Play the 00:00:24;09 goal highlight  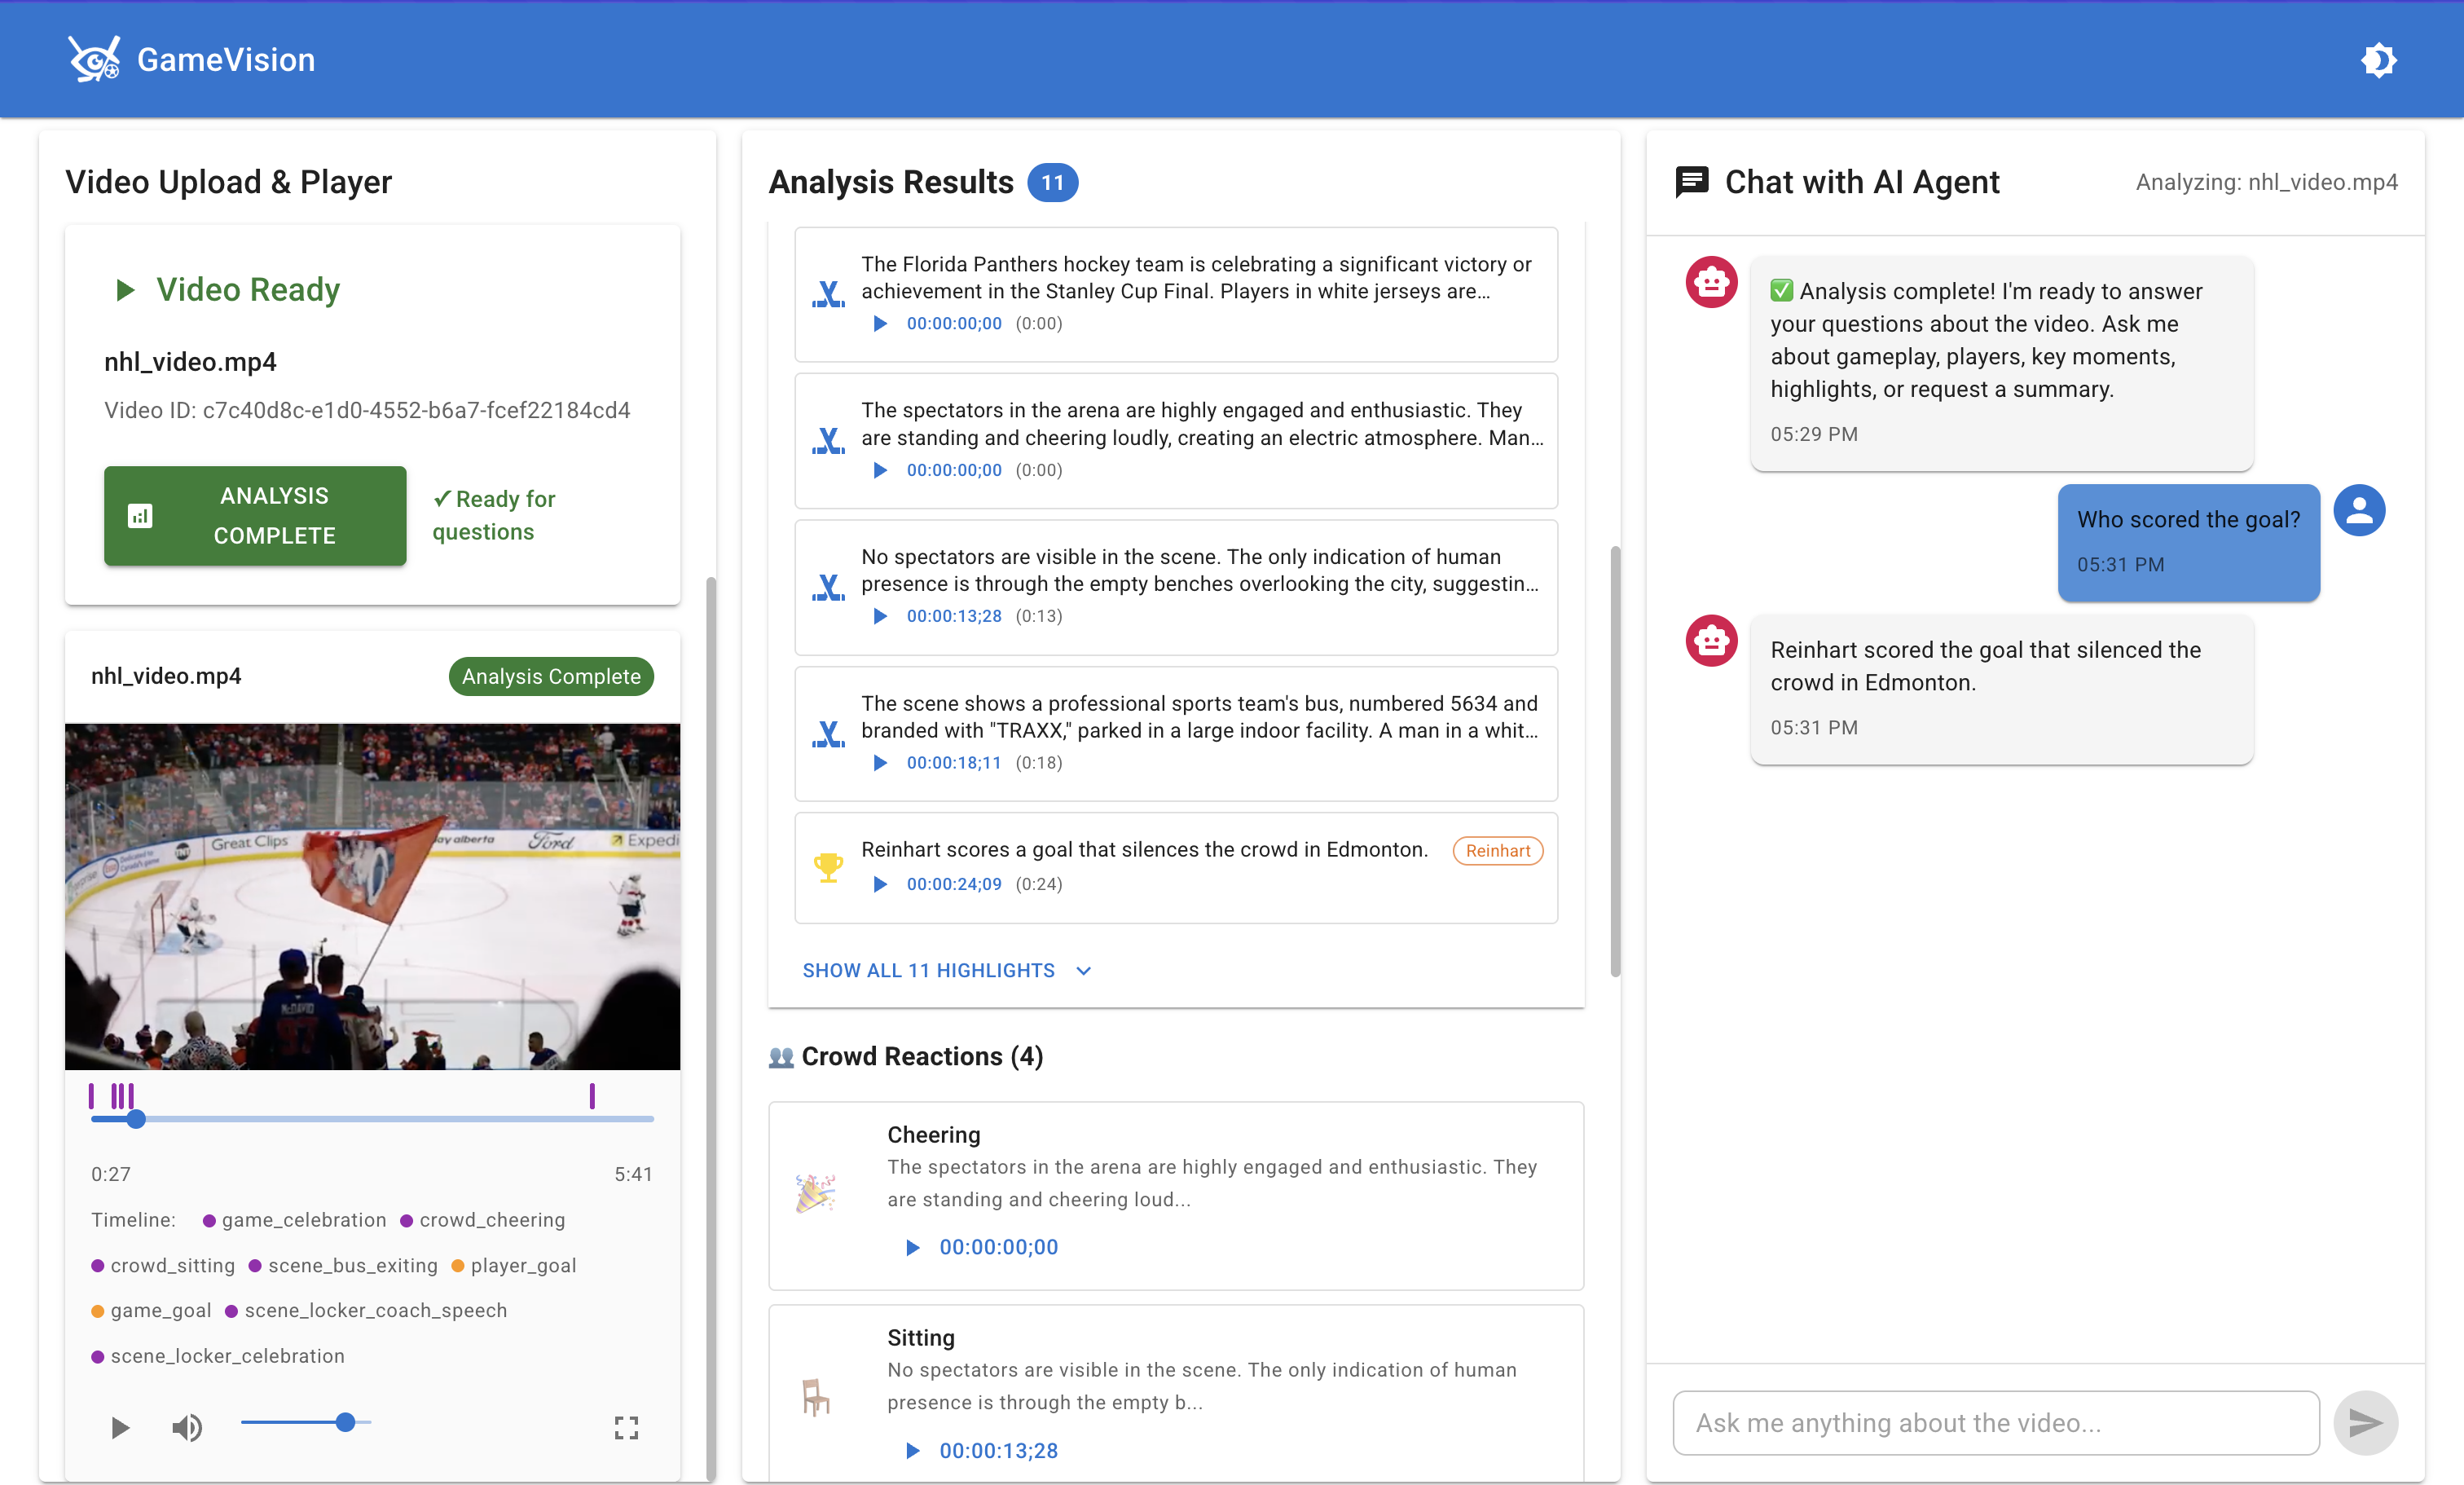[880, 884]
